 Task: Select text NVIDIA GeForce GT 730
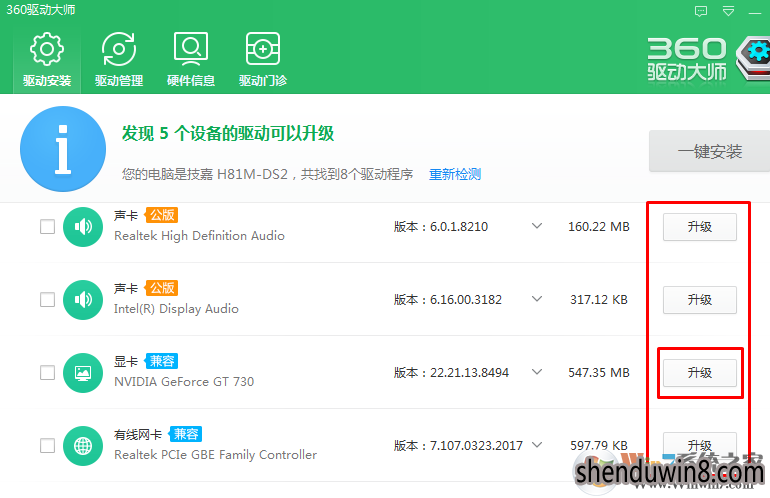184,382
